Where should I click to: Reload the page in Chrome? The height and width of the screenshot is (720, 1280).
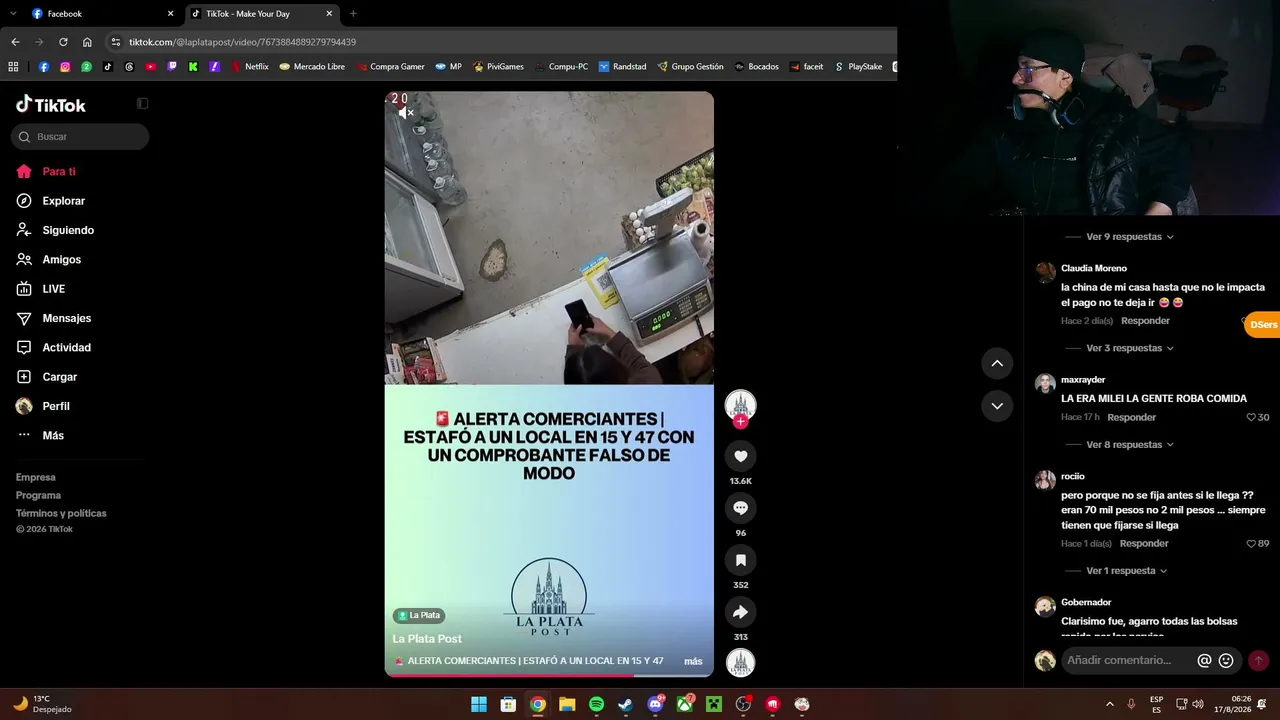[x=63, y=42]
